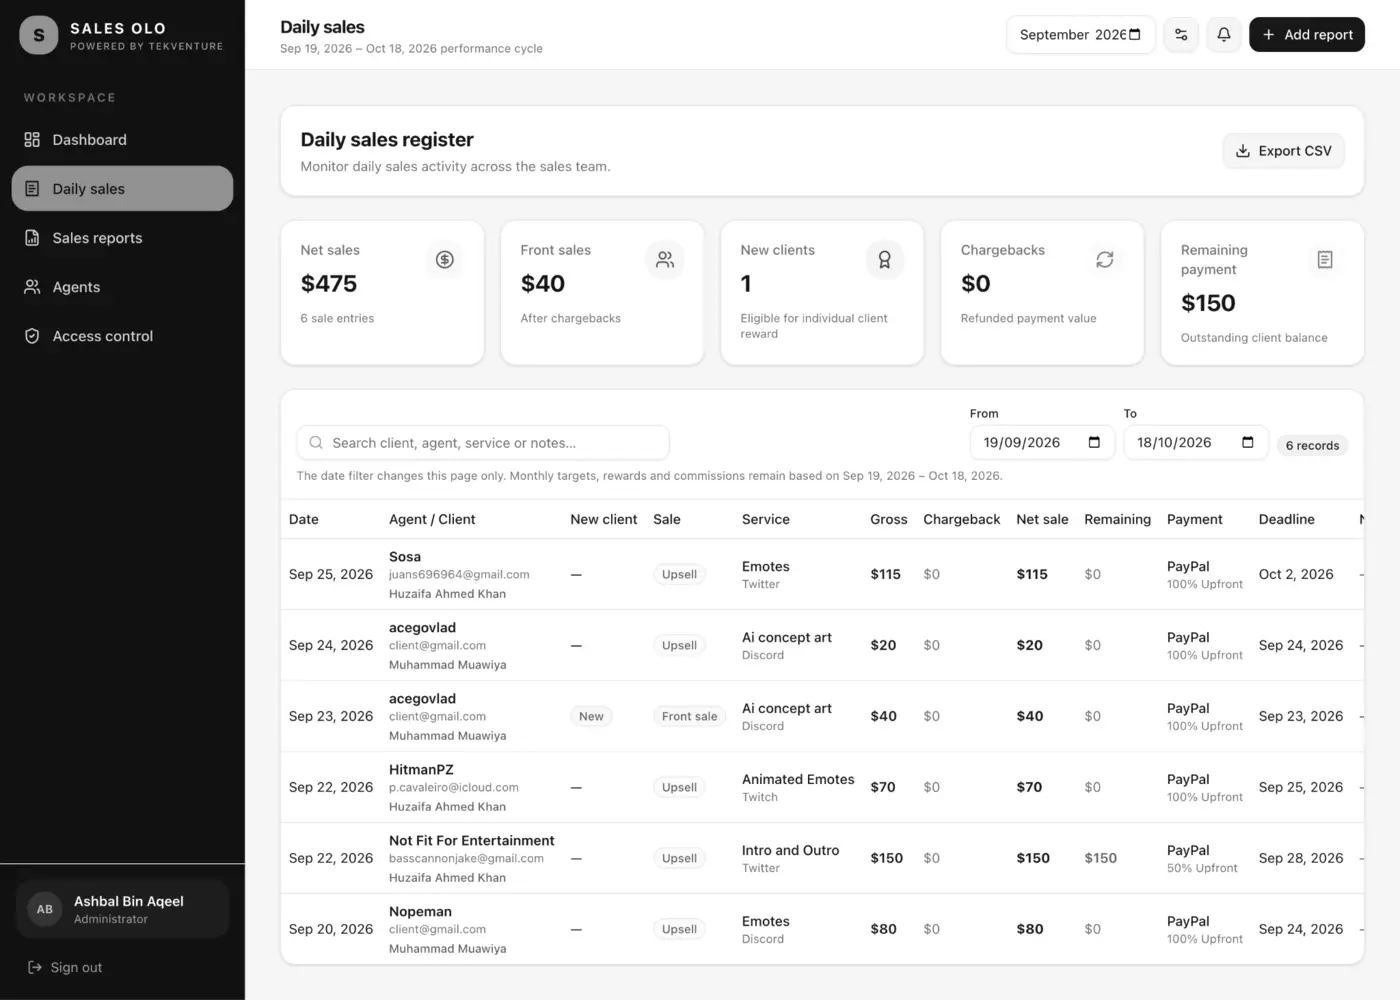Select Daily sales in the sidebar

(x=122, y=189)
